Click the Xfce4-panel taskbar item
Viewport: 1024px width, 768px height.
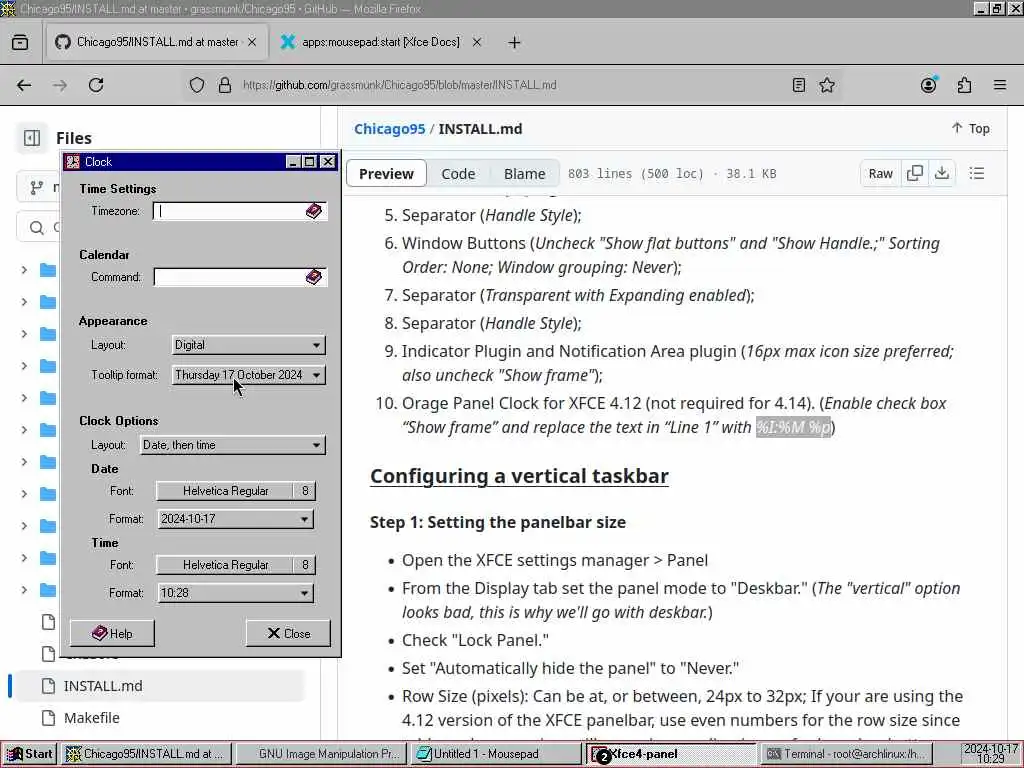click(x=671, y=754)
